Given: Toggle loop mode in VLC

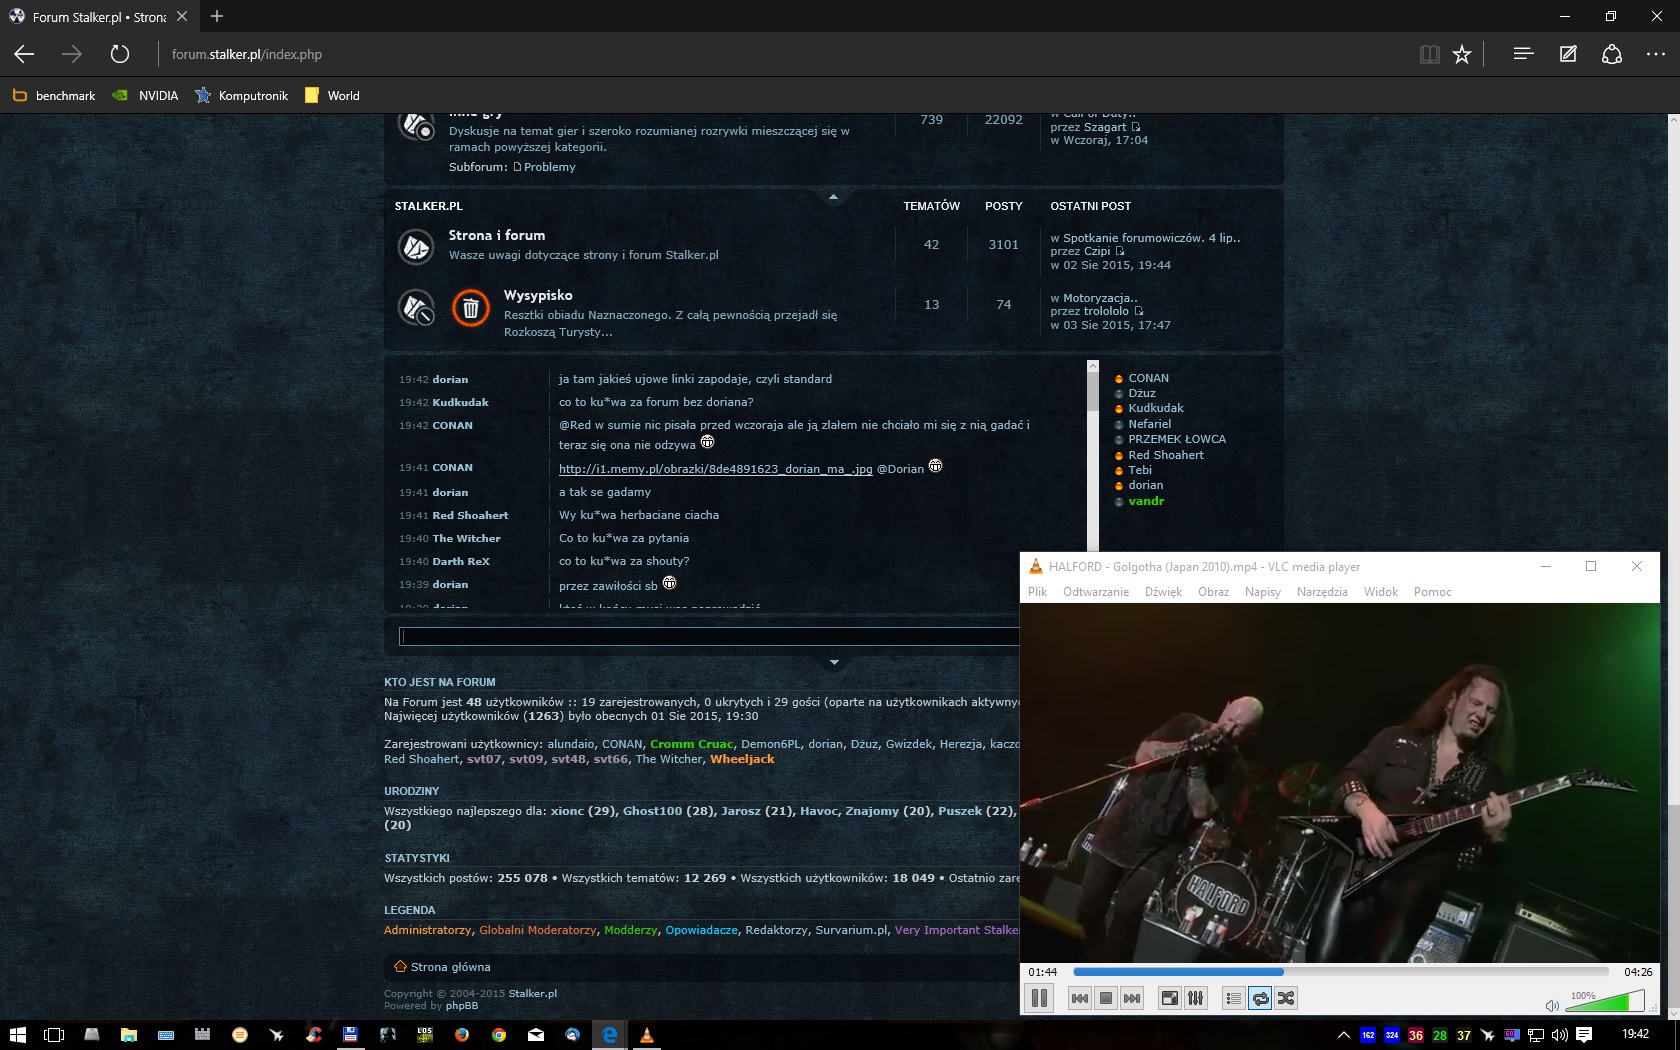Looking at the screenshot, I should coord(1260,998).
